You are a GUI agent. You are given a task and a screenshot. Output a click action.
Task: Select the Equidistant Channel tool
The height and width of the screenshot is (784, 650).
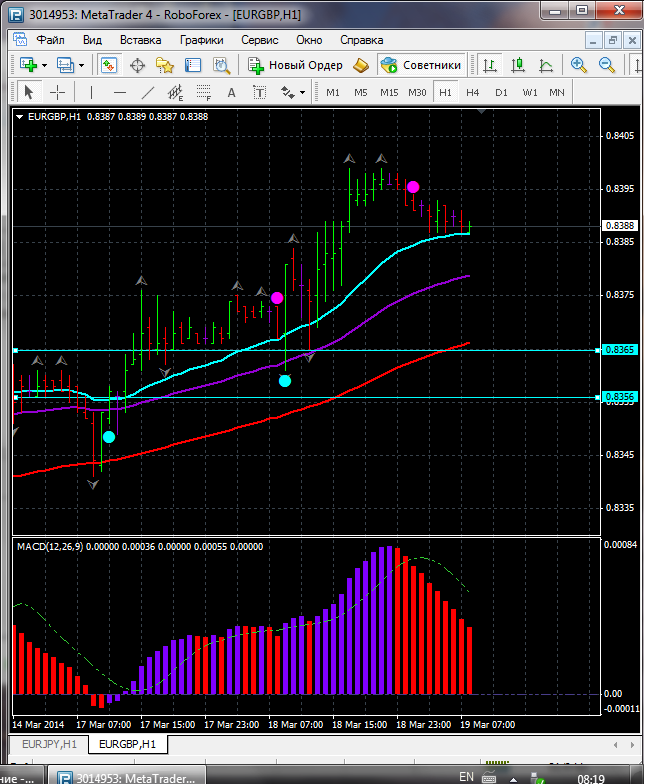pos(176,92)
